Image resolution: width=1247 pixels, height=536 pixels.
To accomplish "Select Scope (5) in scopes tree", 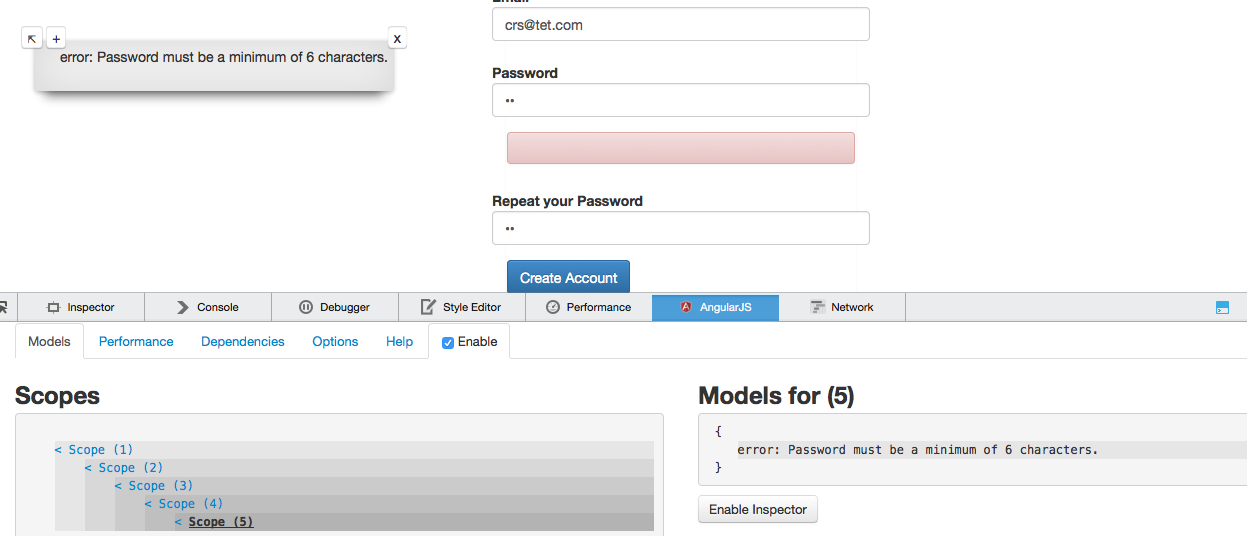I will pyautogui.click(x=221, y=522).
